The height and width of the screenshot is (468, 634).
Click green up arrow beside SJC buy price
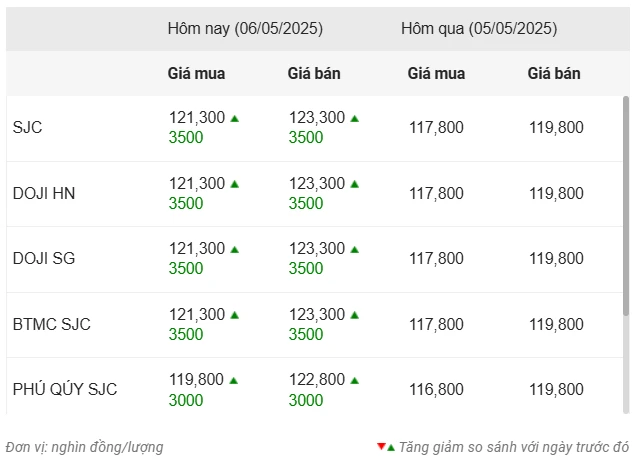[x=235, y=119]
